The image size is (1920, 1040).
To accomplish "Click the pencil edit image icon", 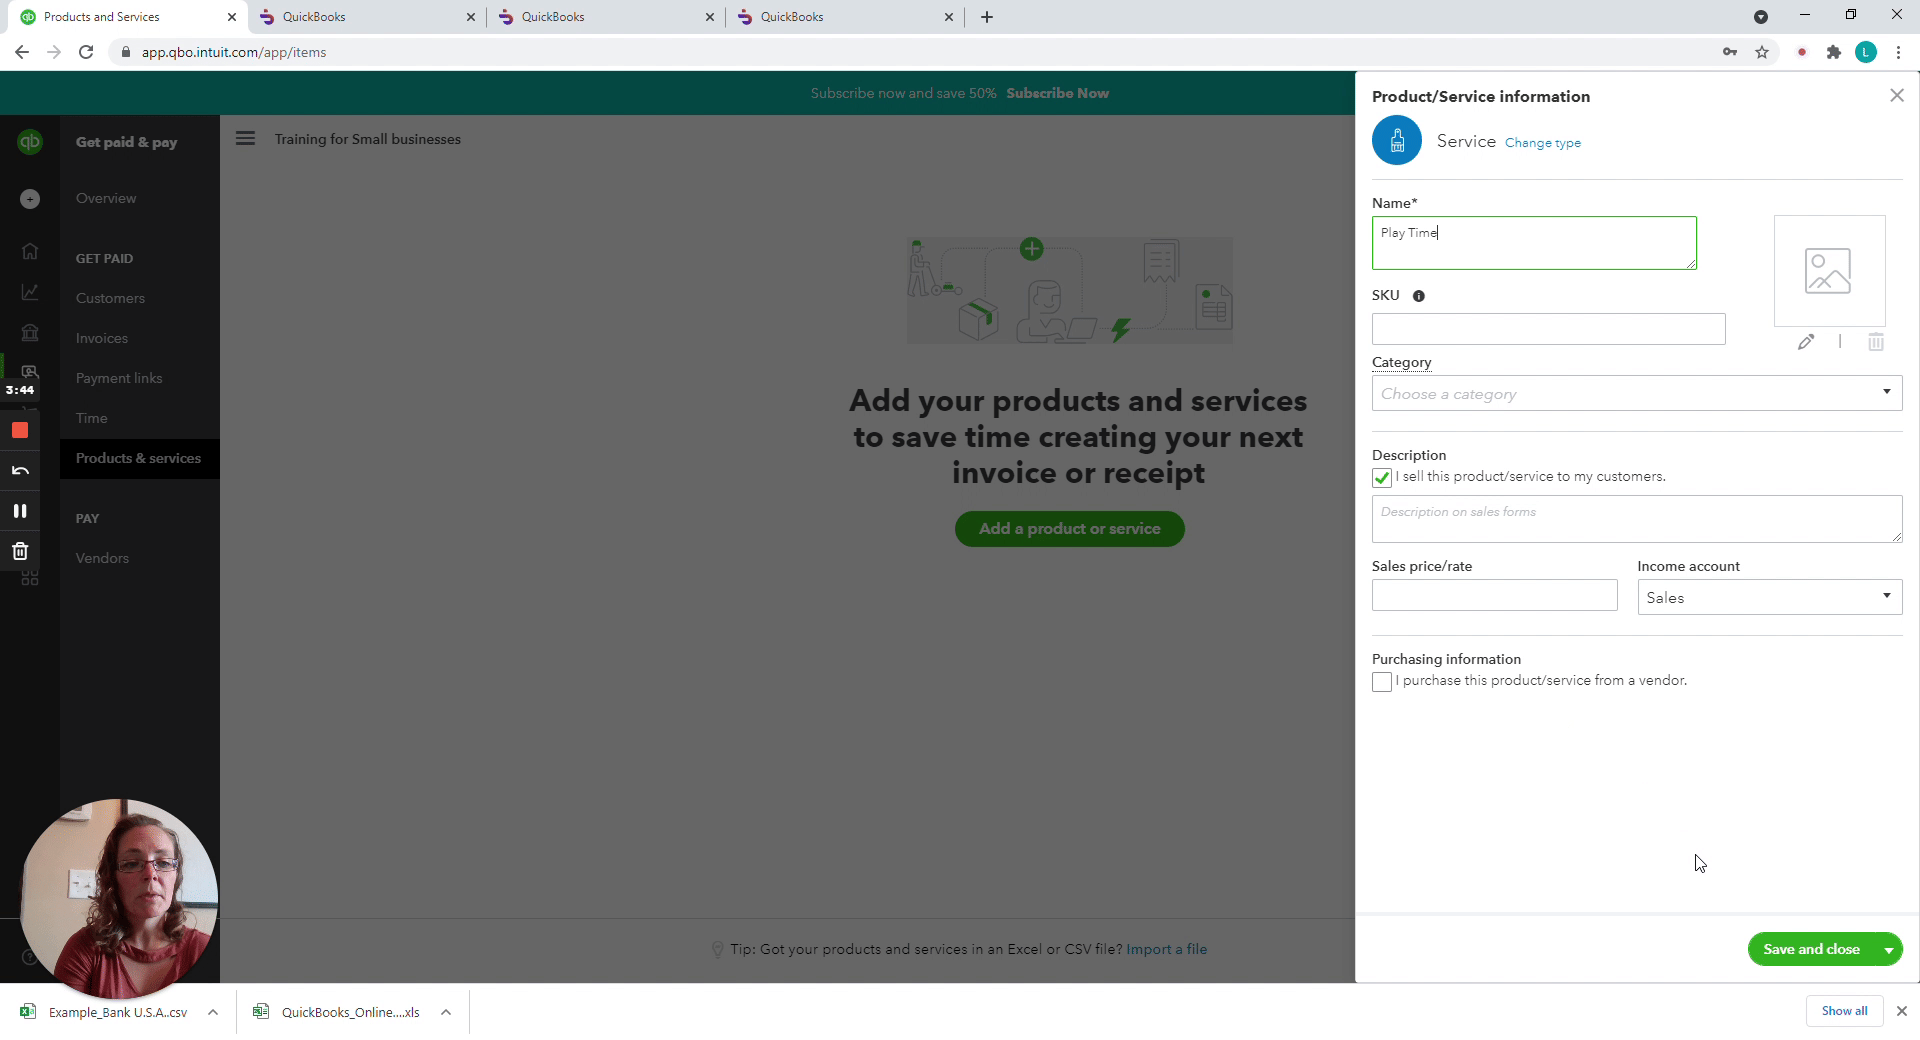I will 1805,342.
